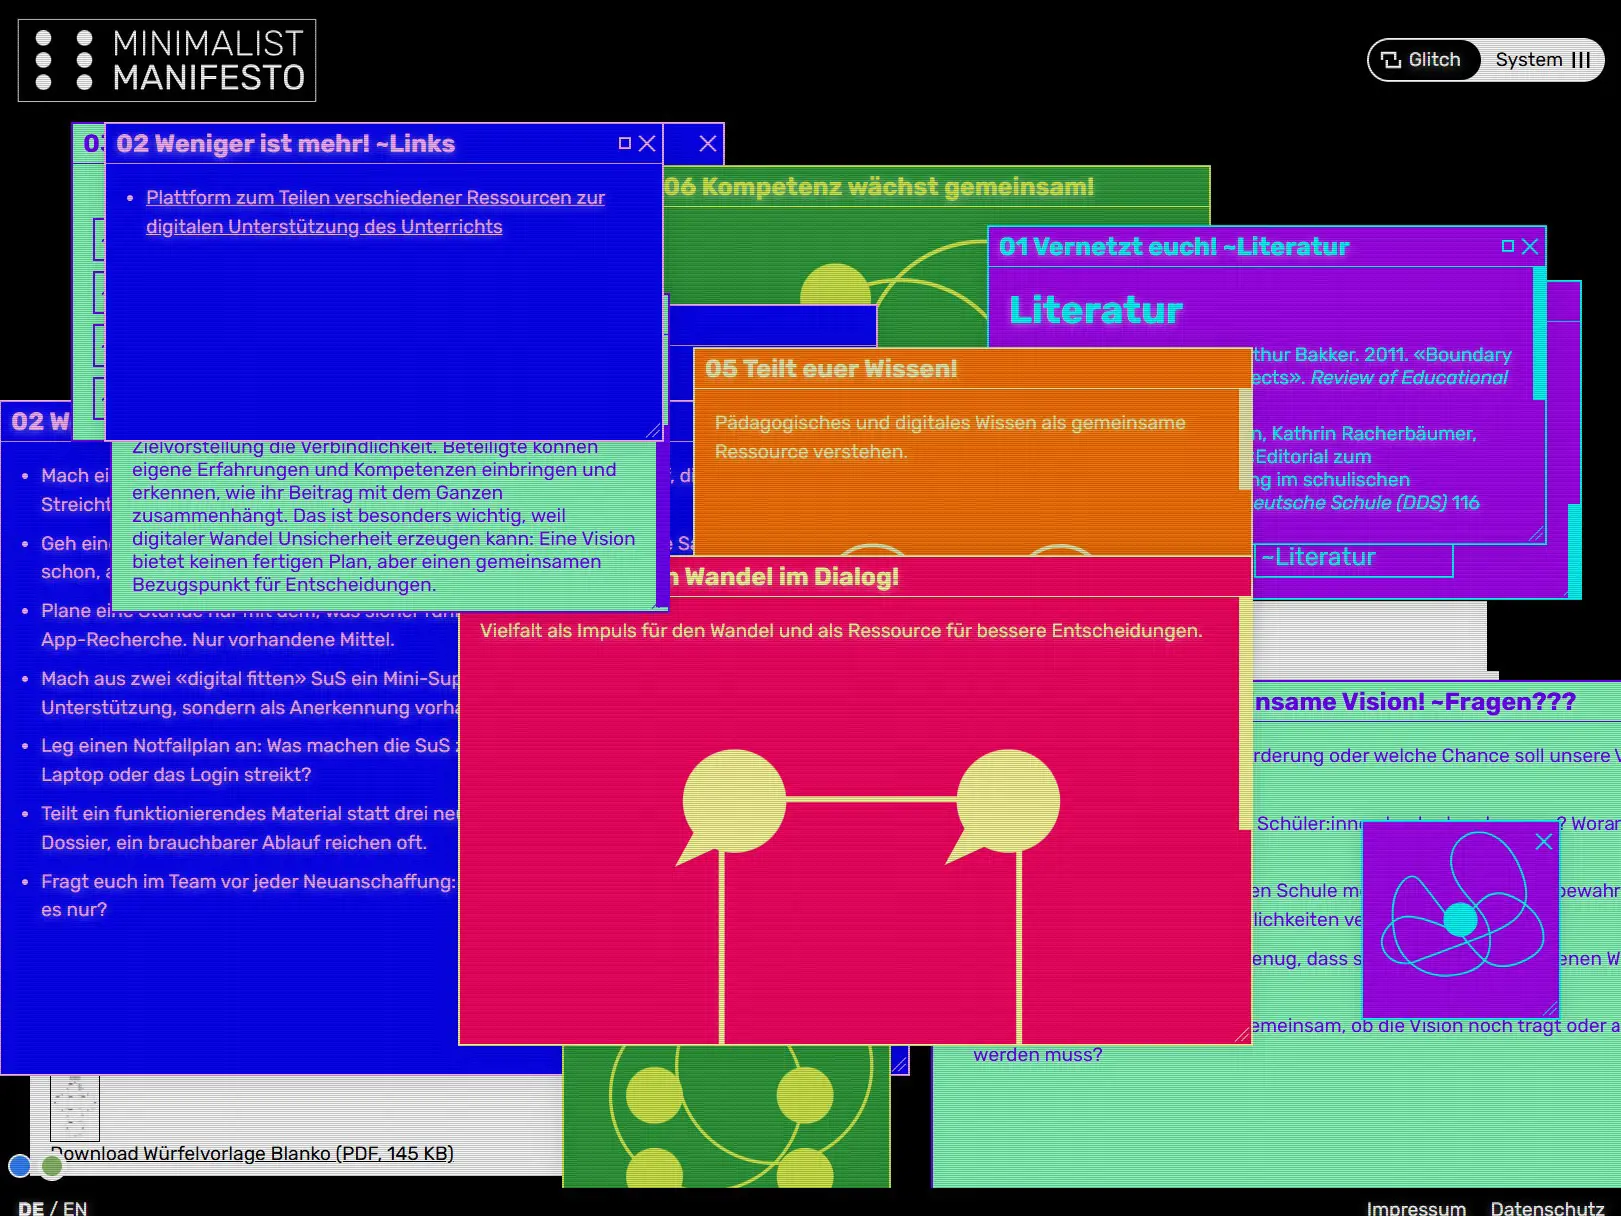Click the bullet 'Mach aus zwei «digital fitten» SuS'
The height and width of the screenshot is (1216, 1621).
tap(250, 693)
